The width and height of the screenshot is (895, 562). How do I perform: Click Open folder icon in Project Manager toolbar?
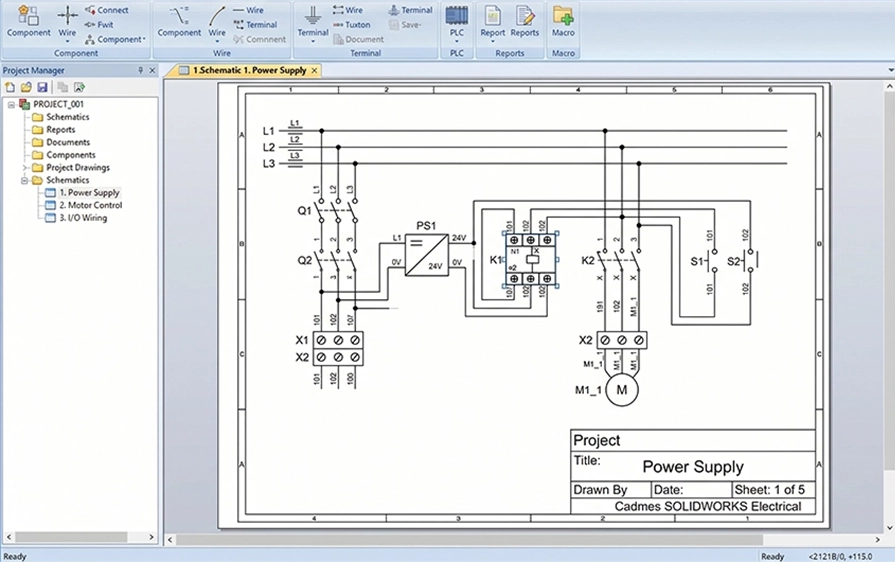26,87
